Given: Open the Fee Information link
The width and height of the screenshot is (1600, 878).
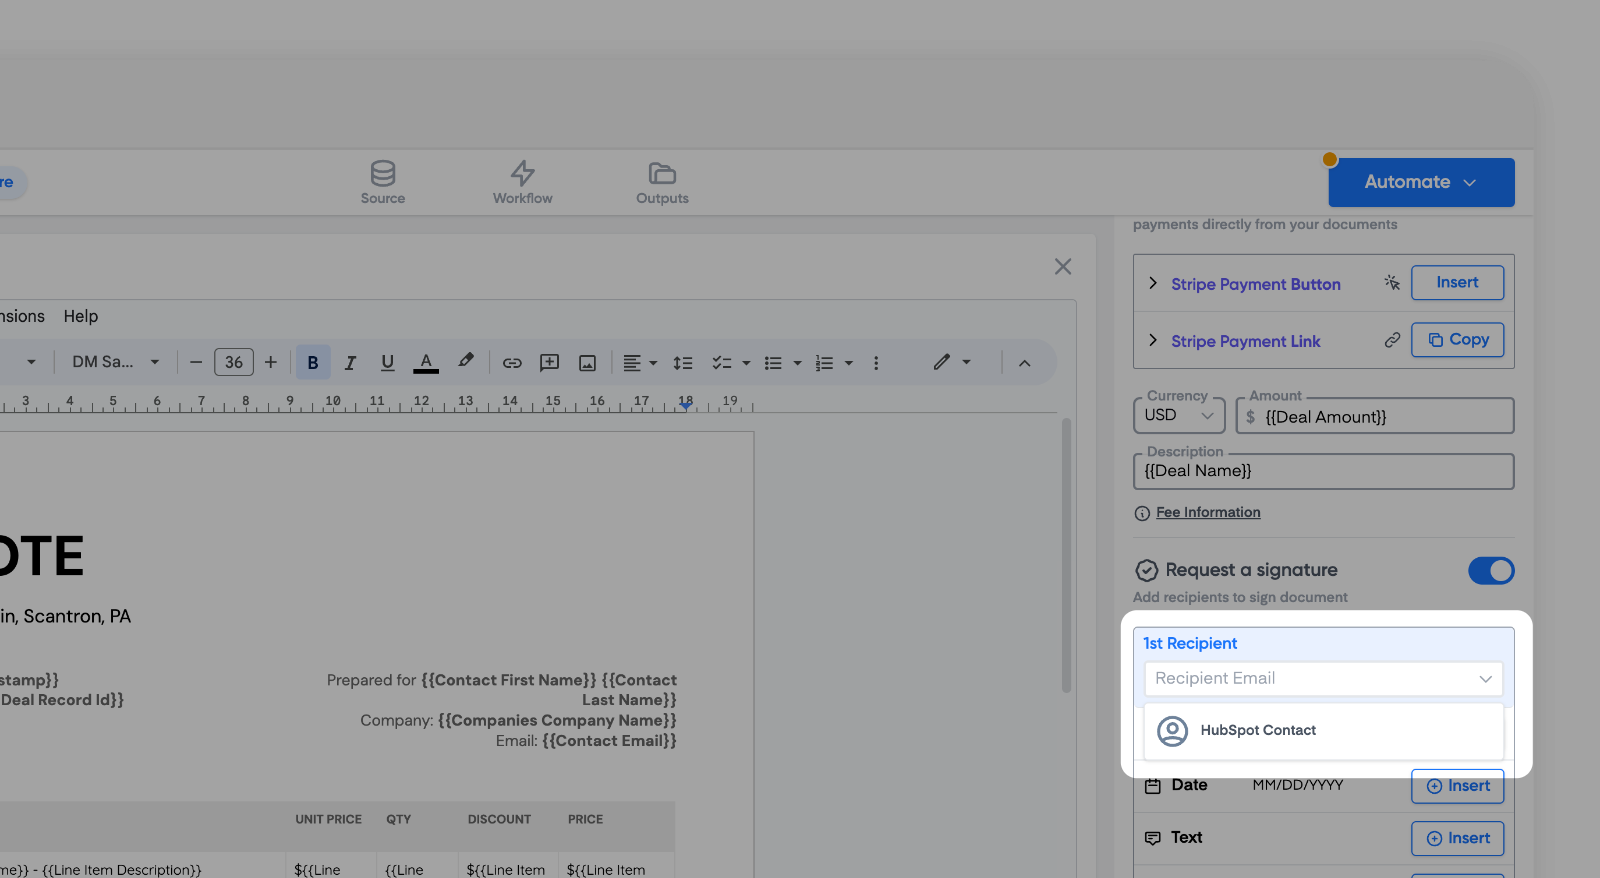Looking at the screenshot, I should 1208,513.
